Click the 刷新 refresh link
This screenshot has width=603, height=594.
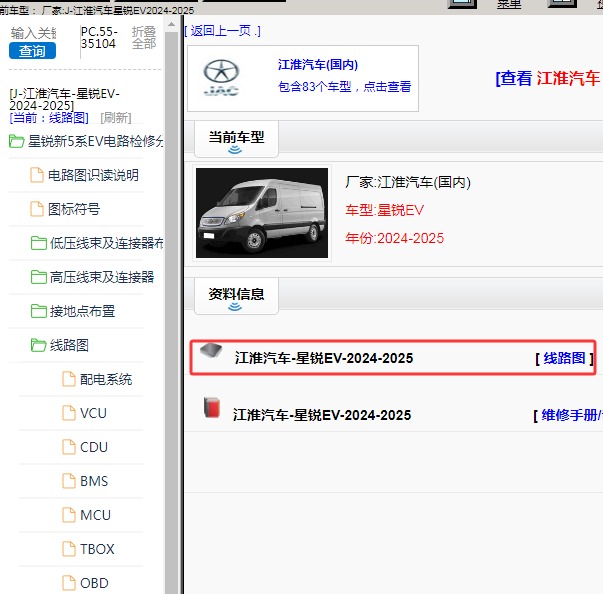(x=116, y=118)
